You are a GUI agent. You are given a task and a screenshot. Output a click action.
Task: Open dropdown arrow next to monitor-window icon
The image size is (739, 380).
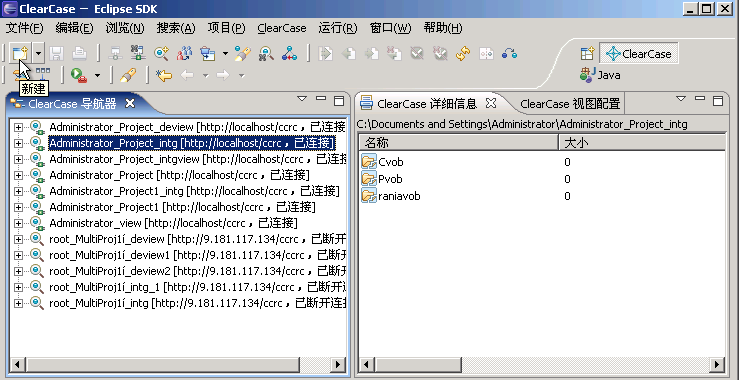tap(225, 54)
